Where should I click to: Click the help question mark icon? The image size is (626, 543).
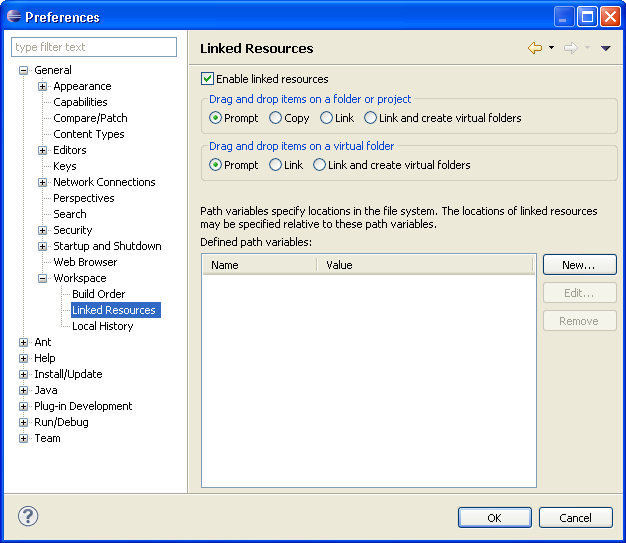pyautogui.click(x=28, y=516)
